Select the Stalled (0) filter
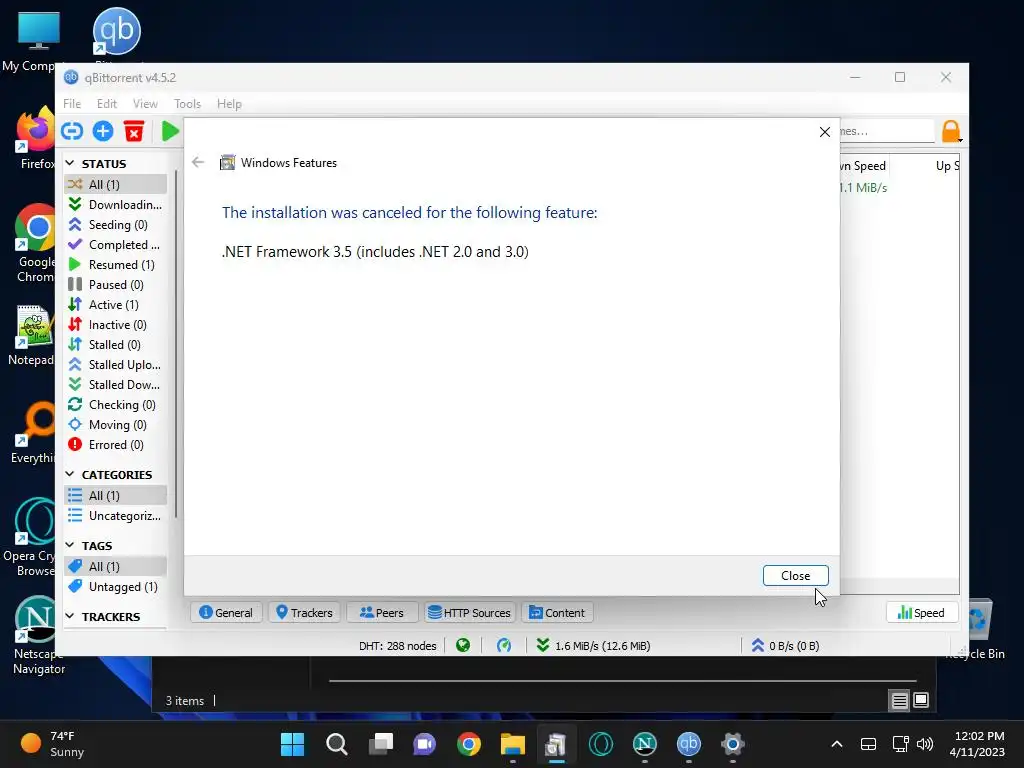Screen dimensions: 1024x768 [x=116, y=345]
